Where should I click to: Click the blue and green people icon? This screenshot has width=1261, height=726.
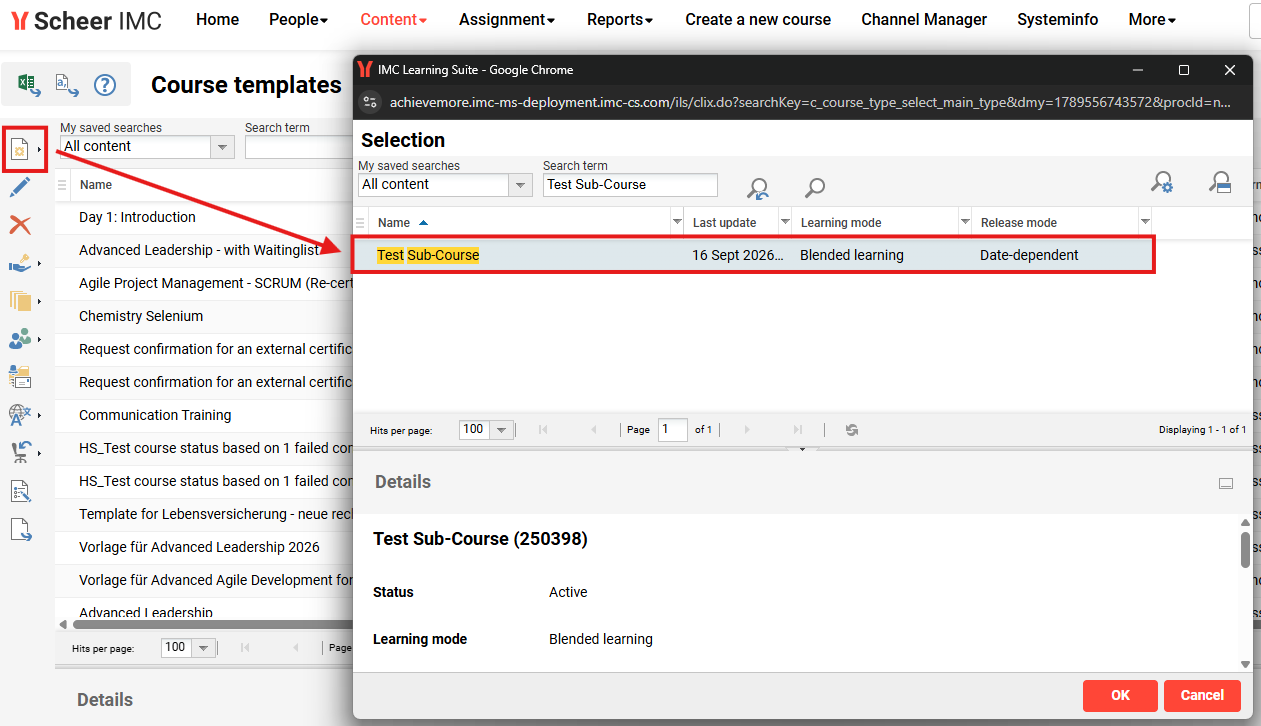click(20, 339)
